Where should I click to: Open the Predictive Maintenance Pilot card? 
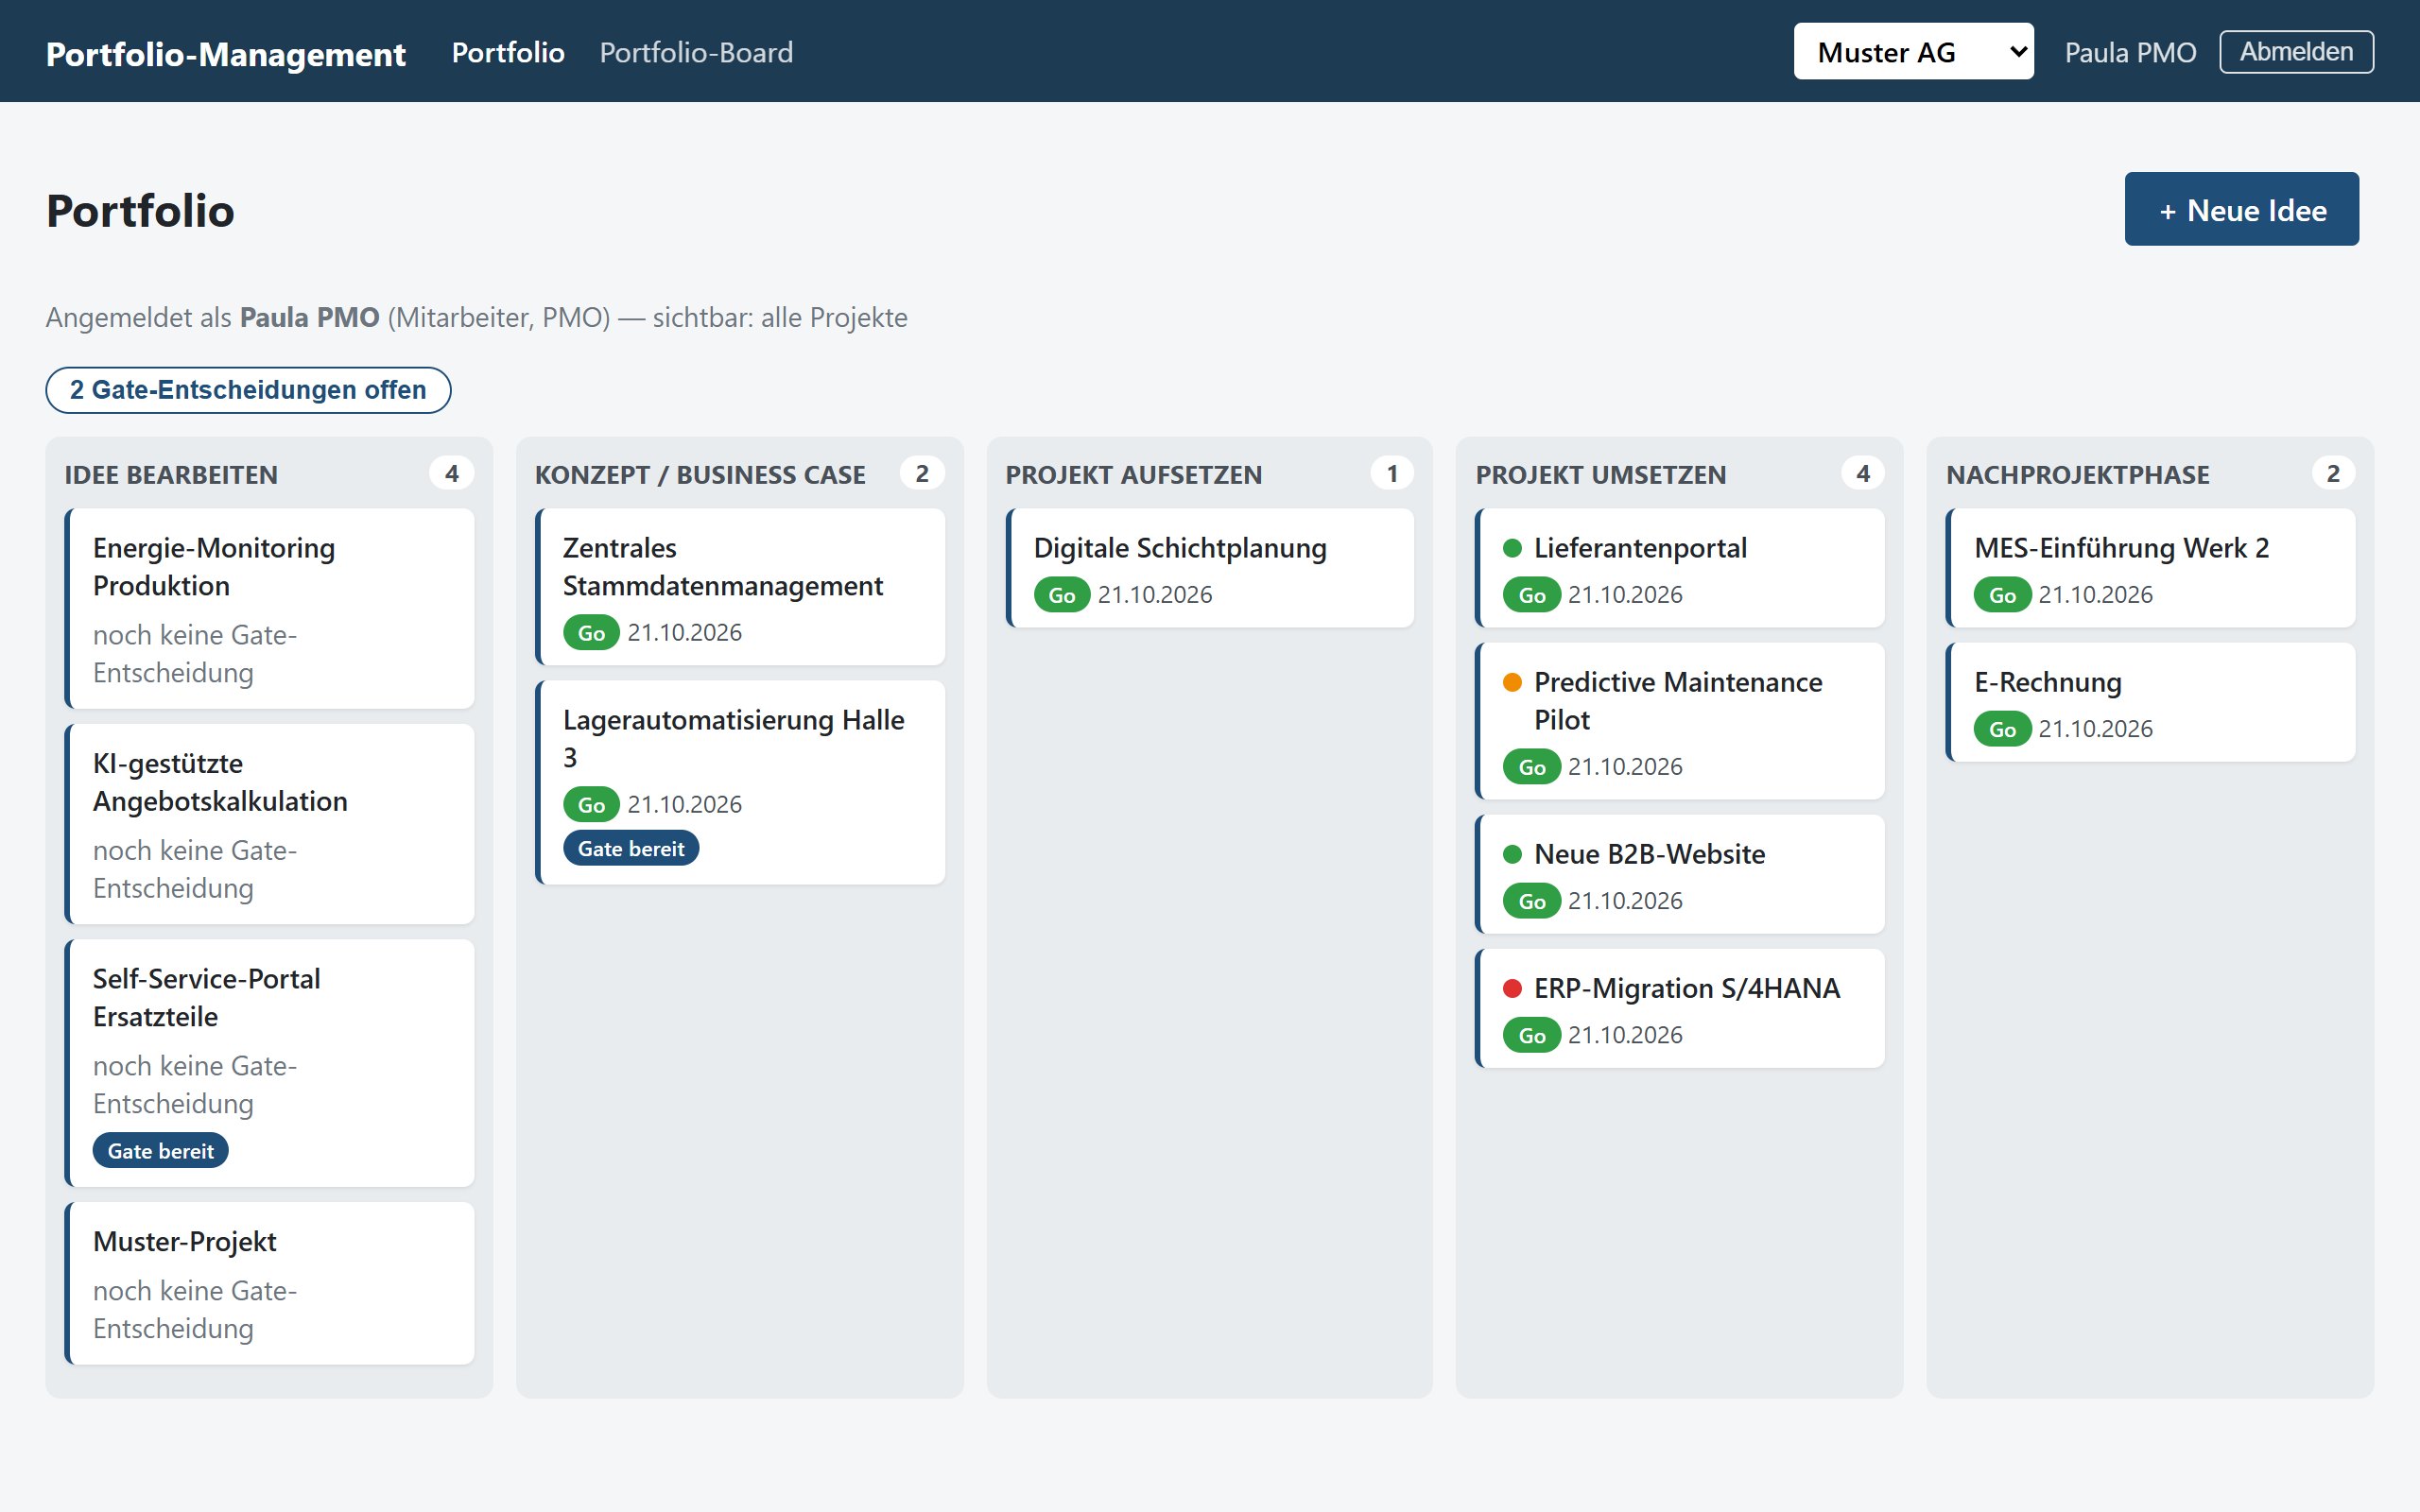tap(1680, 721)
